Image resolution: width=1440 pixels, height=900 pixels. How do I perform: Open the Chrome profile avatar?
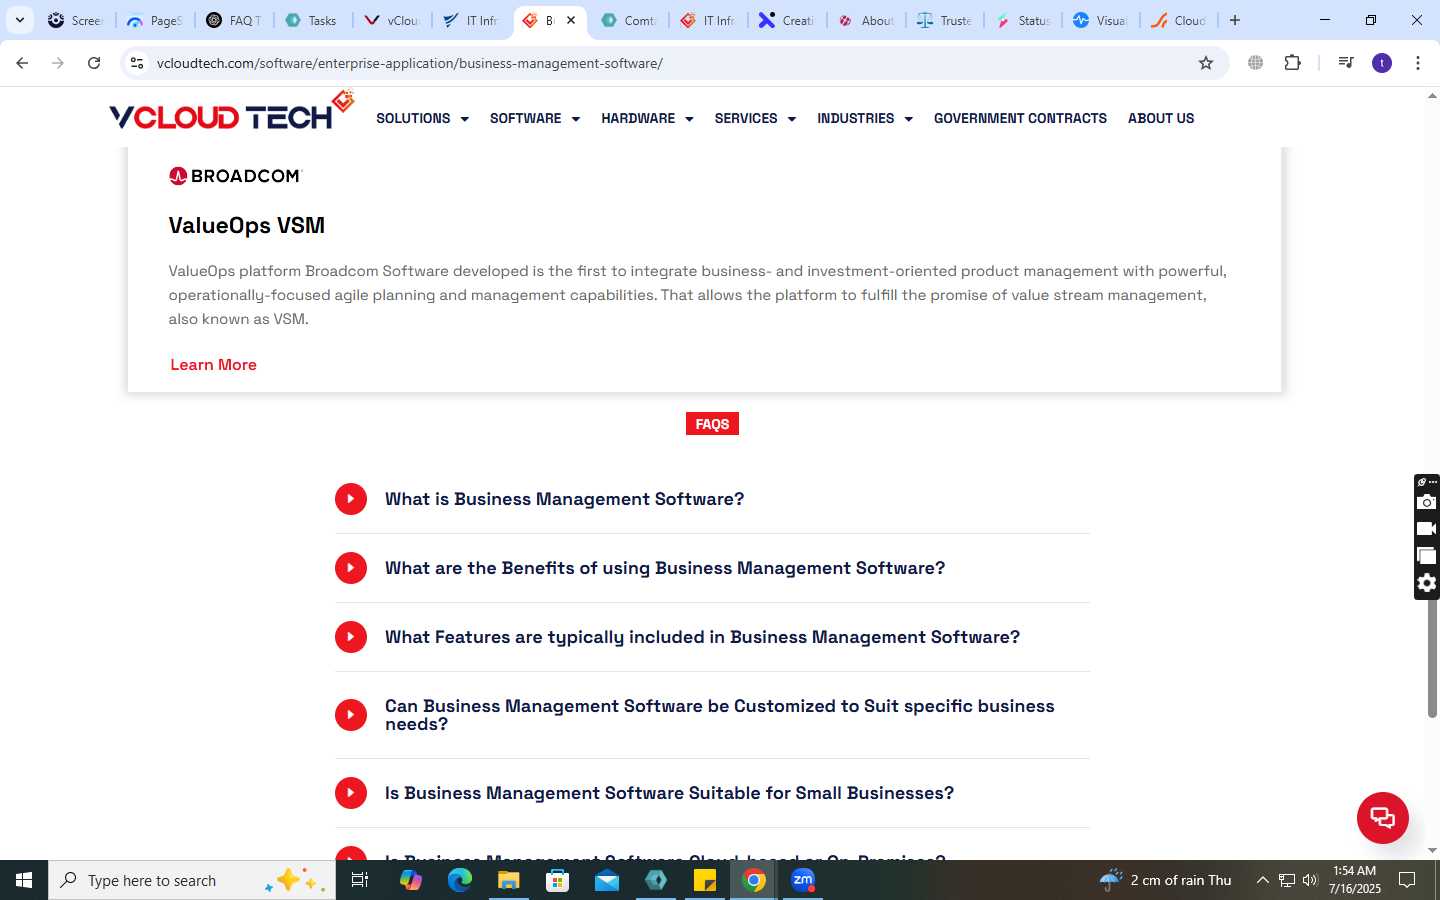click(x=1382, y=63)
